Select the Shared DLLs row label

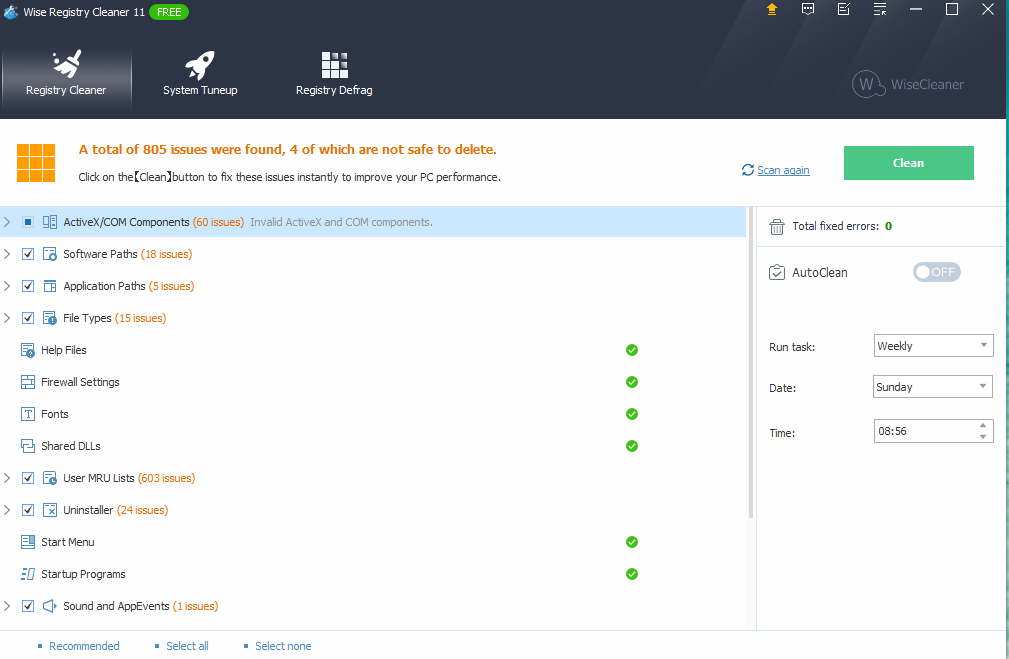click(71, 446)
